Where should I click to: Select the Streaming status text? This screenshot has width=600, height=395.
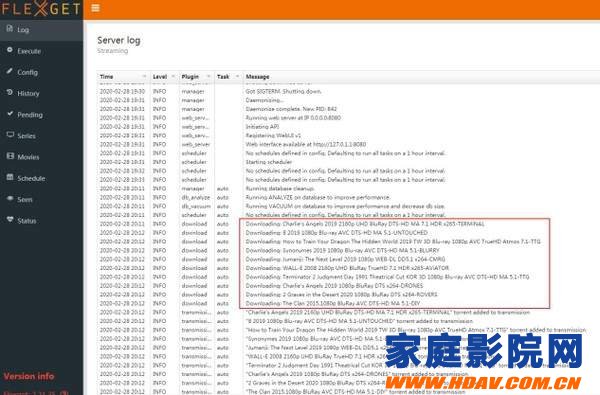click(112, 51)
